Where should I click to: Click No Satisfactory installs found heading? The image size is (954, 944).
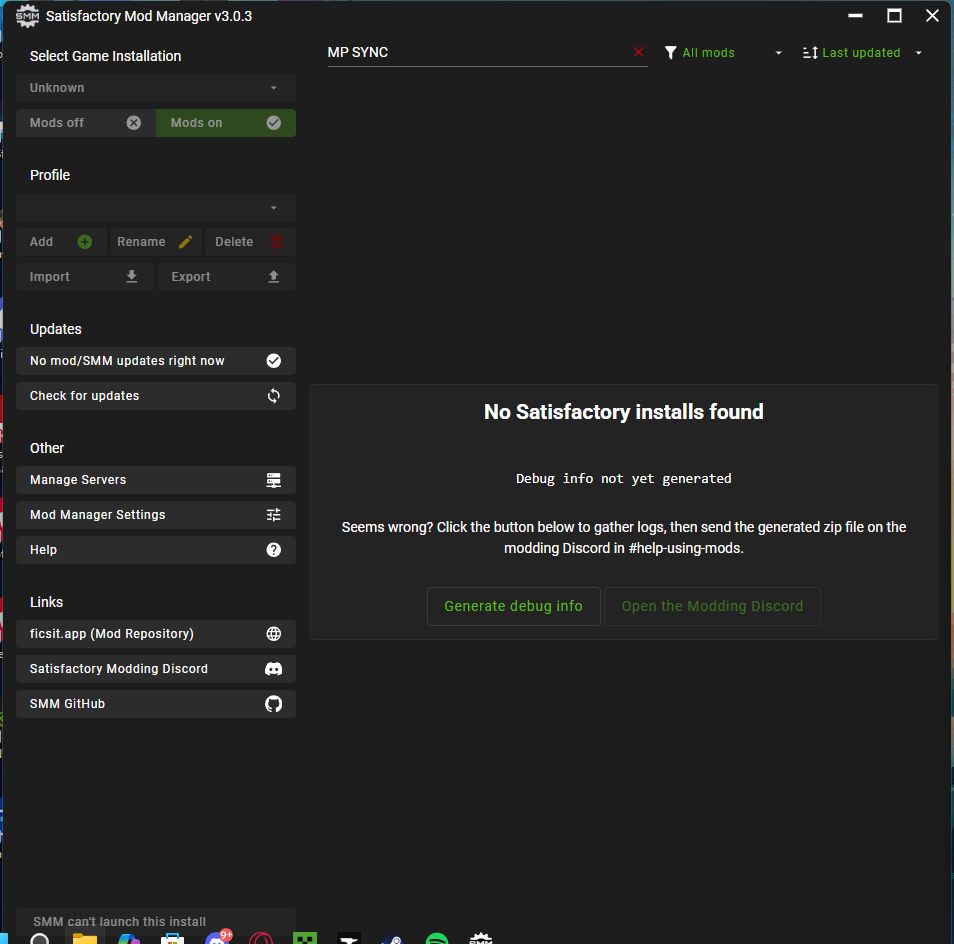coord(624,412)
